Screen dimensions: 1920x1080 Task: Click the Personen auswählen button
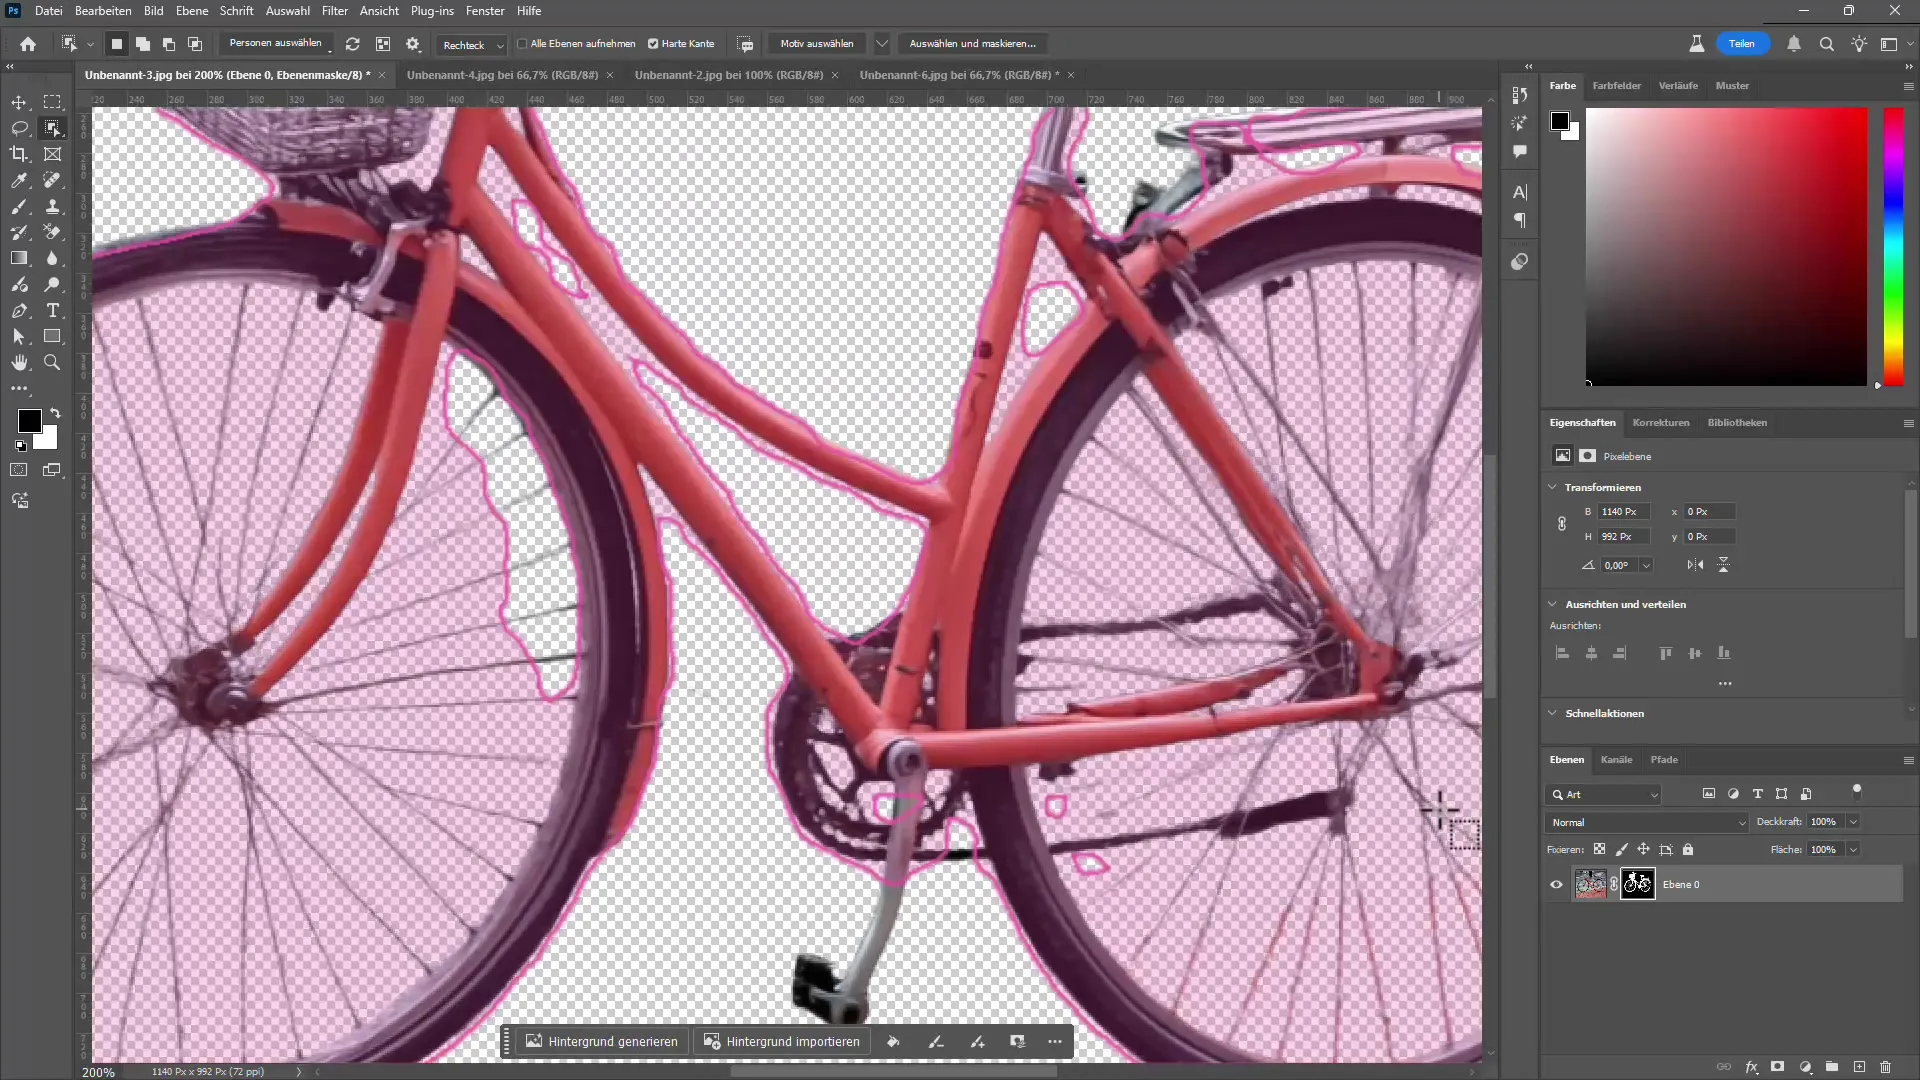tap(276, 44)
